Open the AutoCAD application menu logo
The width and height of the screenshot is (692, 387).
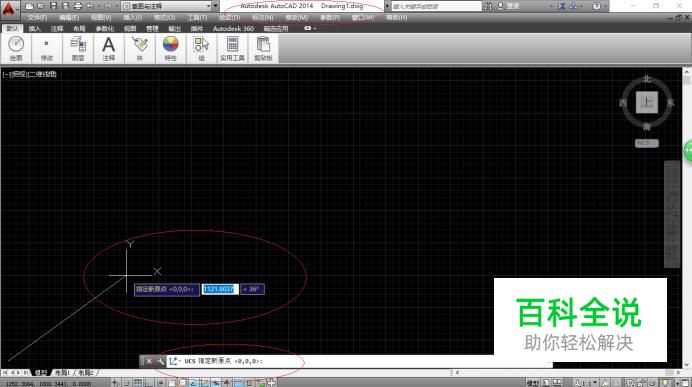click(x=9, y=9)
